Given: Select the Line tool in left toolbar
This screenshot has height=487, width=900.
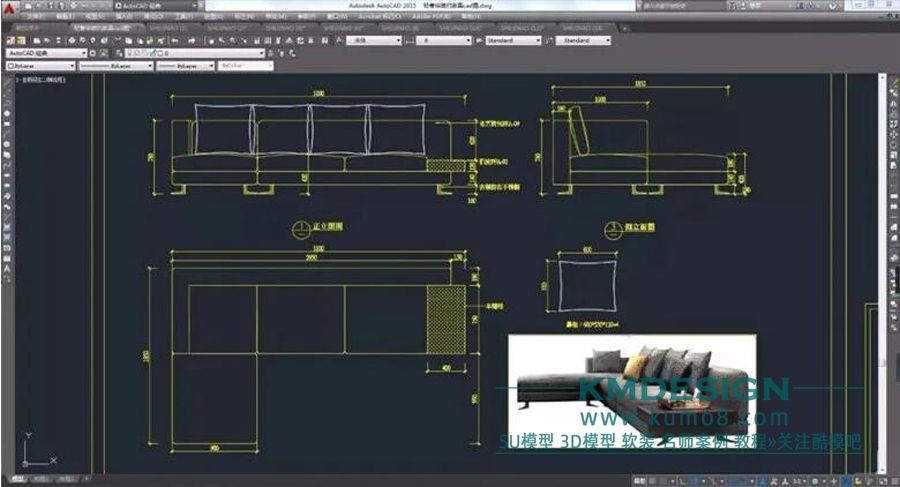Looking at the screenshot, I should click(x=7, y=79).
